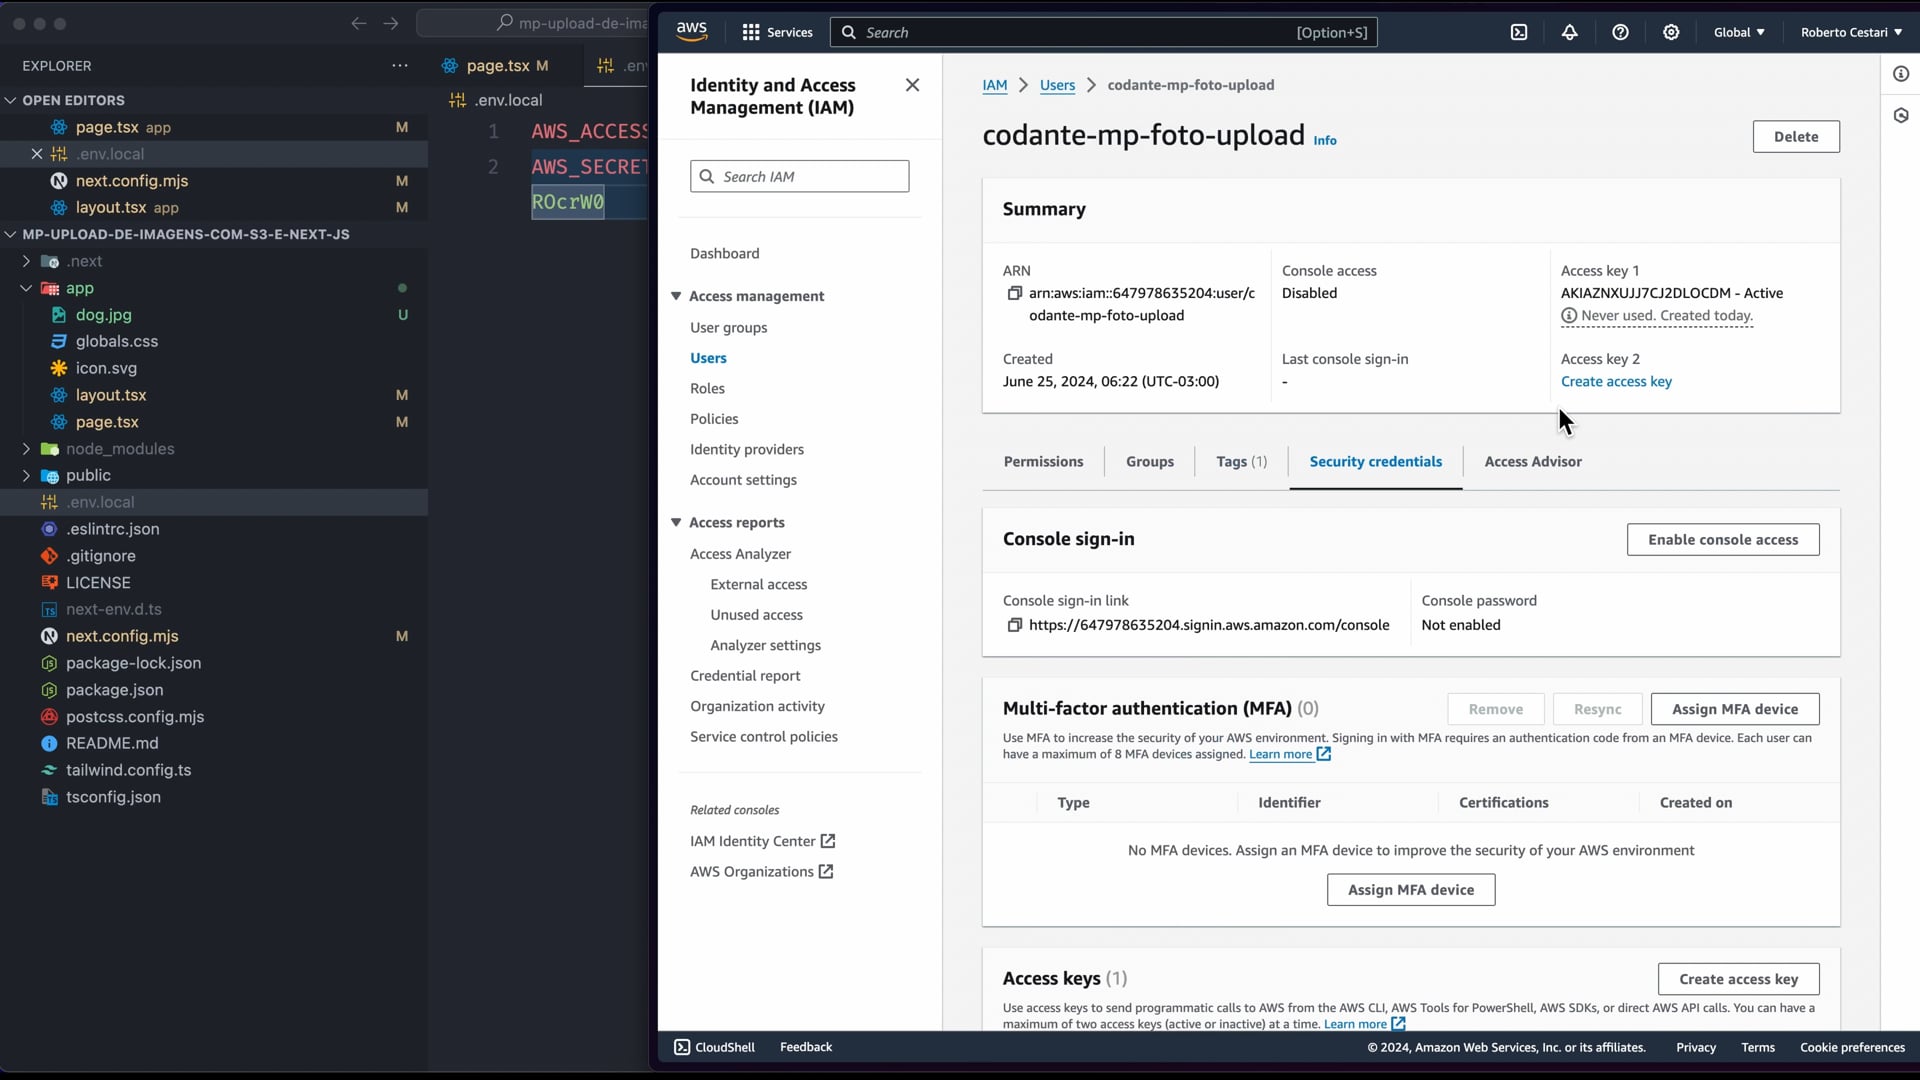Close the IAM navigation panel

pos(912,85)
